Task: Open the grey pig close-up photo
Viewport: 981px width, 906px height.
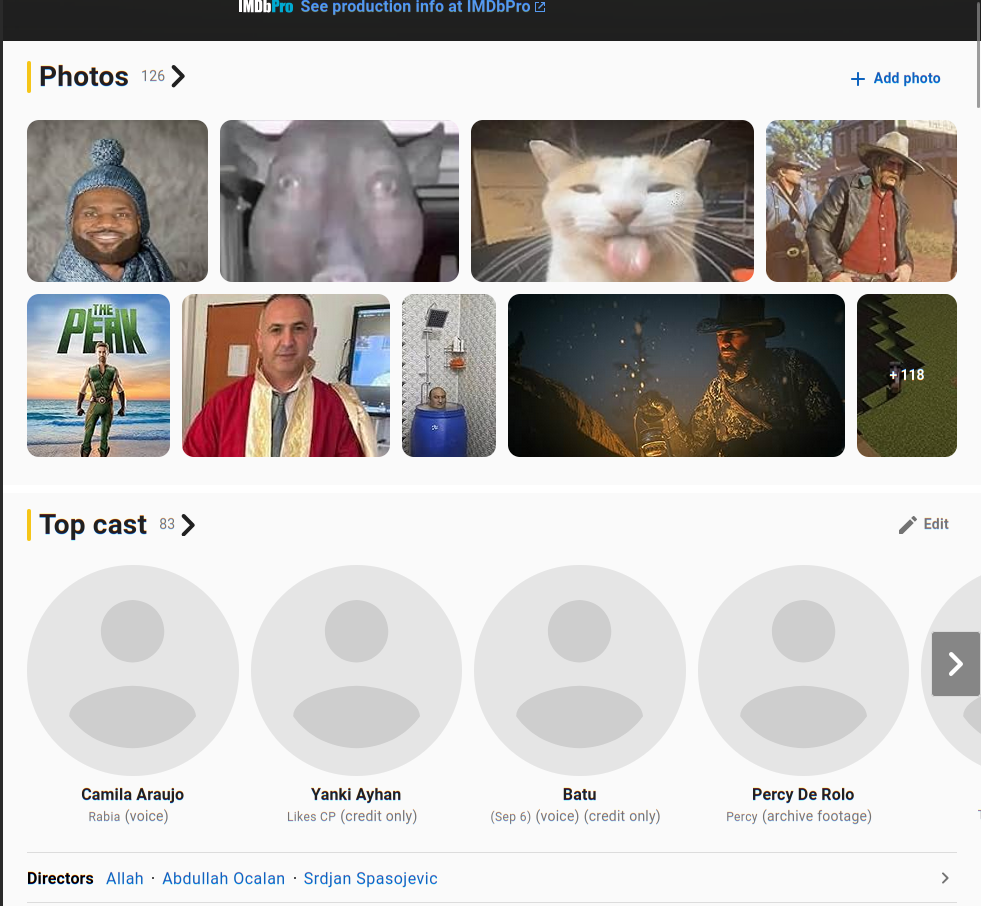Action: pyautogui.click(x=339, y=201)
